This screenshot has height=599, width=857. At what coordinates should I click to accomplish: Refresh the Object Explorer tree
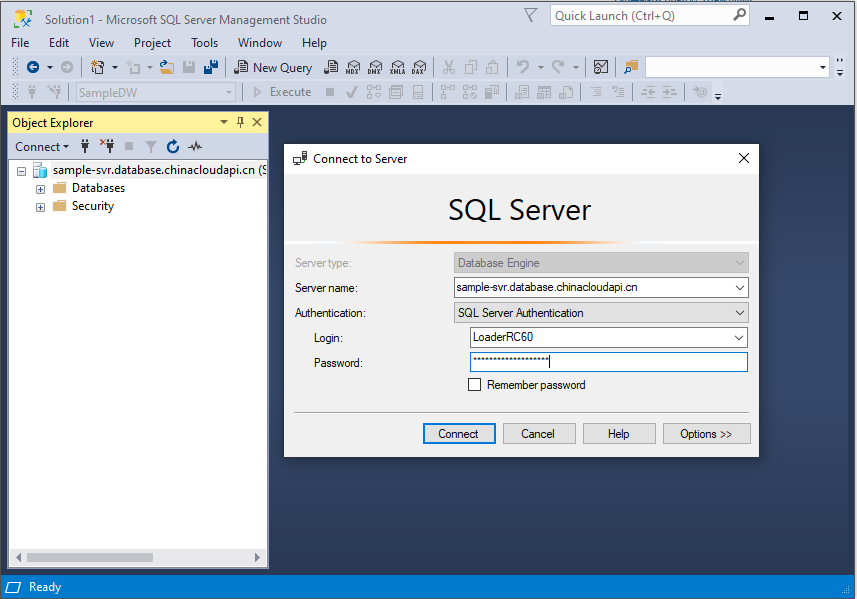[173, 146]
